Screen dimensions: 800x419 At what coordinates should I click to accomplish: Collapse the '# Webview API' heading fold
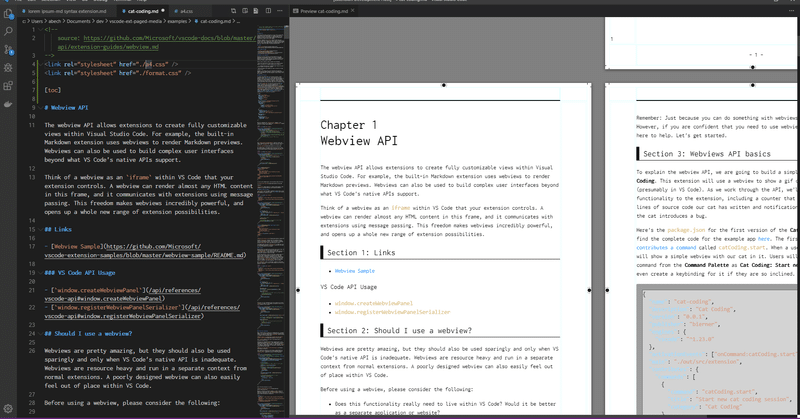[41, 108]
